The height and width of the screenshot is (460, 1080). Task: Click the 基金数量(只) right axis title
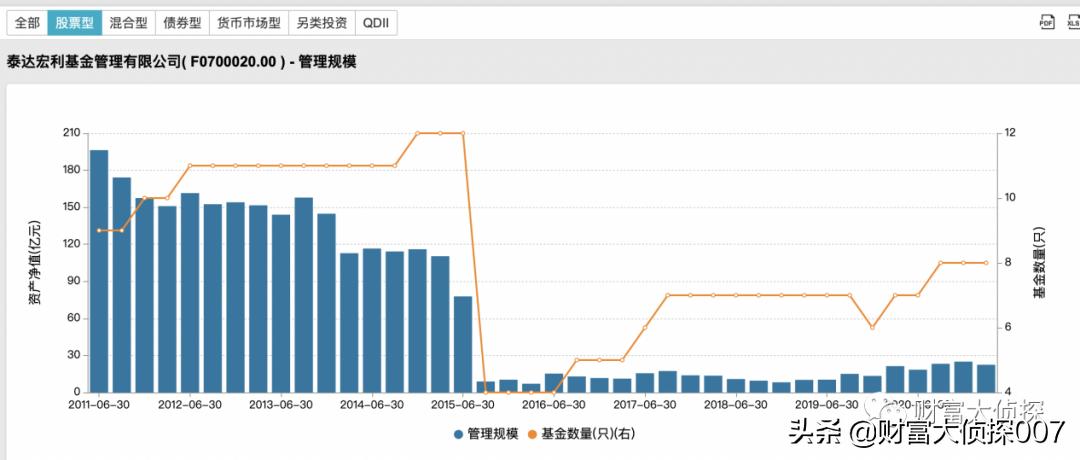coord(1039,263)
